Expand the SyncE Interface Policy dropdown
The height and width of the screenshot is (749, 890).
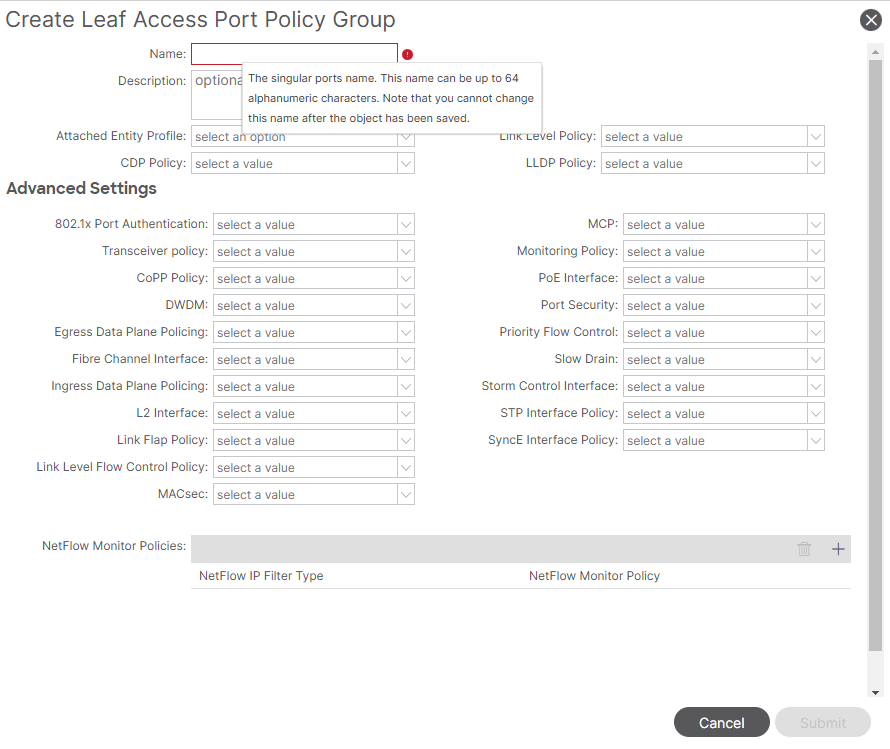(x=723, y=441)
